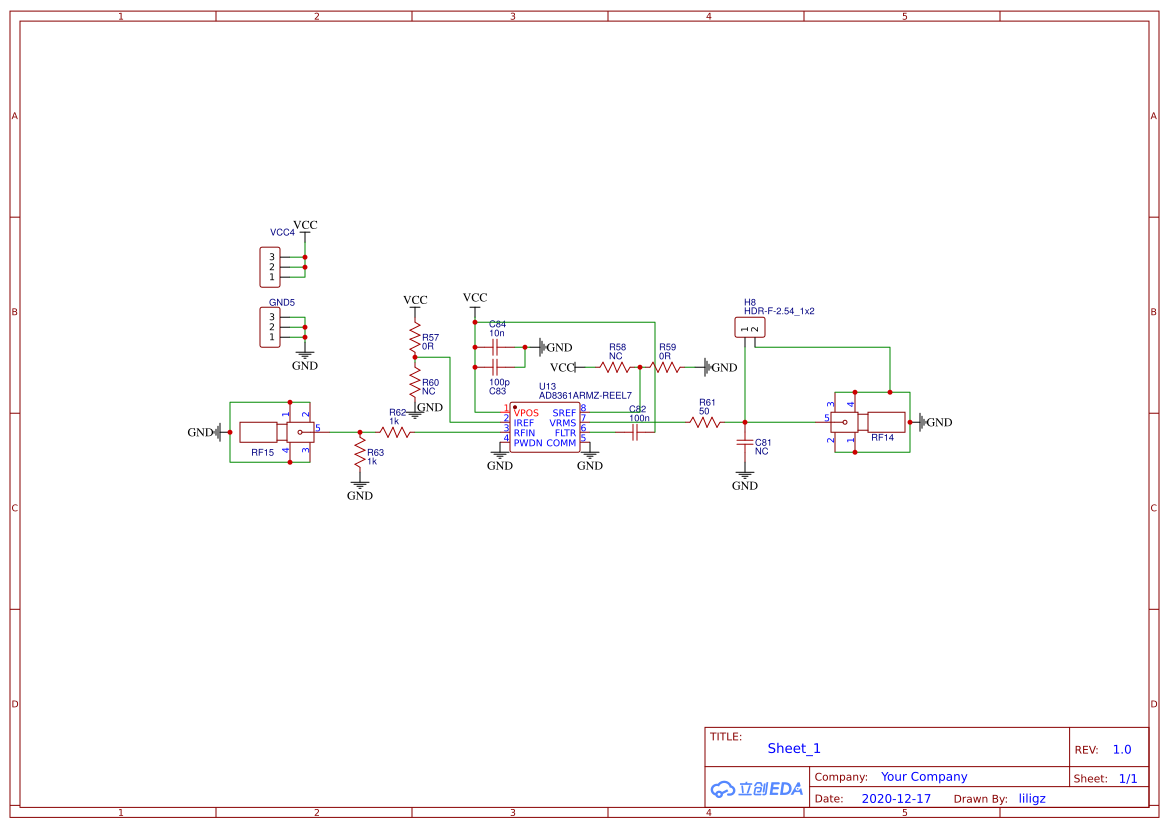Screen dimensions: 1169x828
Task: Click the 'Your Company' field
Action: click(x=924, y=777)
